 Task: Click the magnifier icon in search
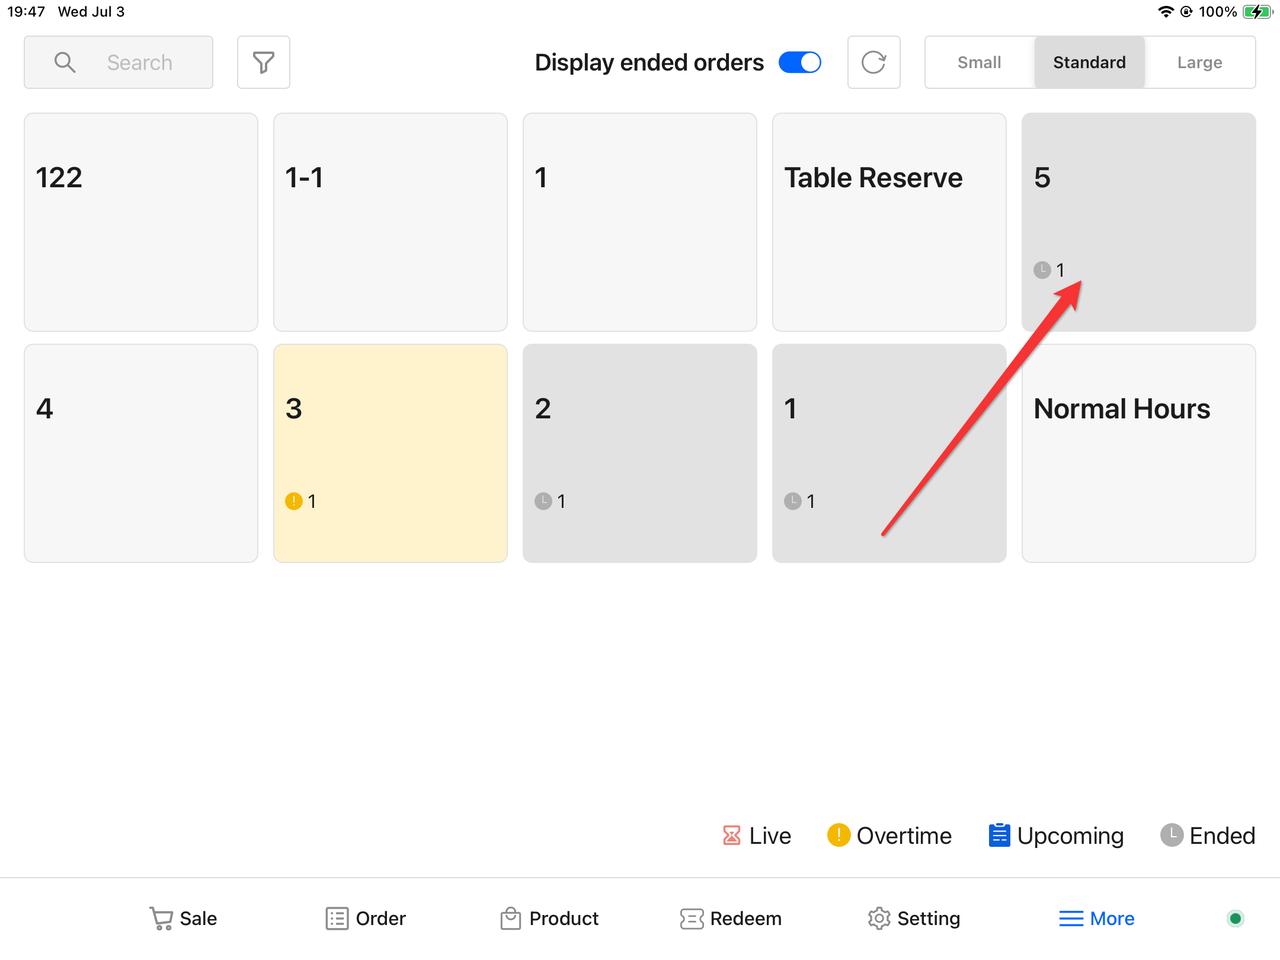[x=65, y=63]
